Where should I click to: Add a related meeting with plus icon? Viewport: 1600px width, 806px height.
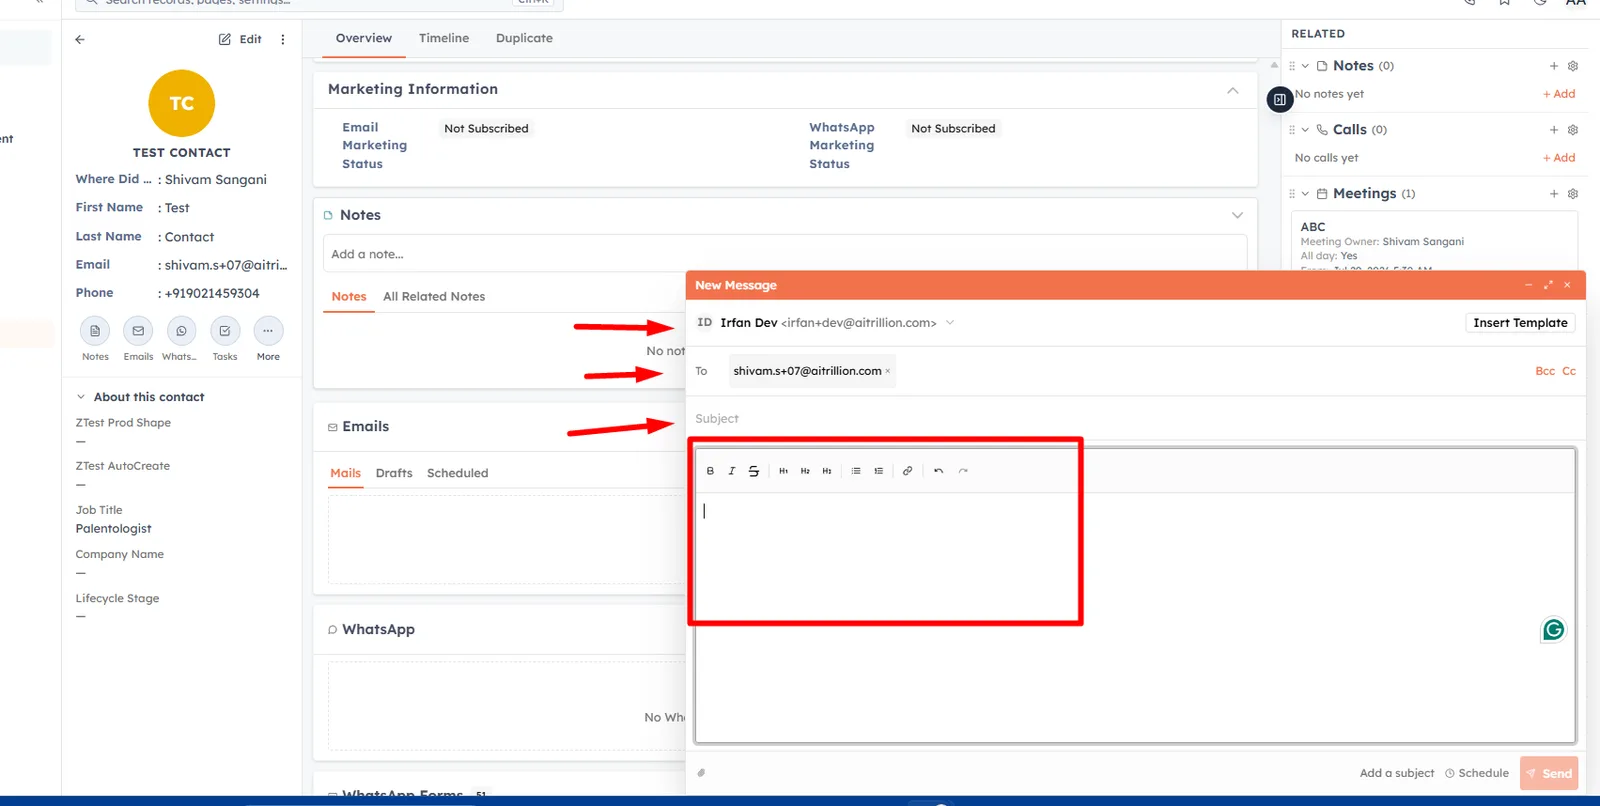pyautogui.click(x=1554, y=194)
